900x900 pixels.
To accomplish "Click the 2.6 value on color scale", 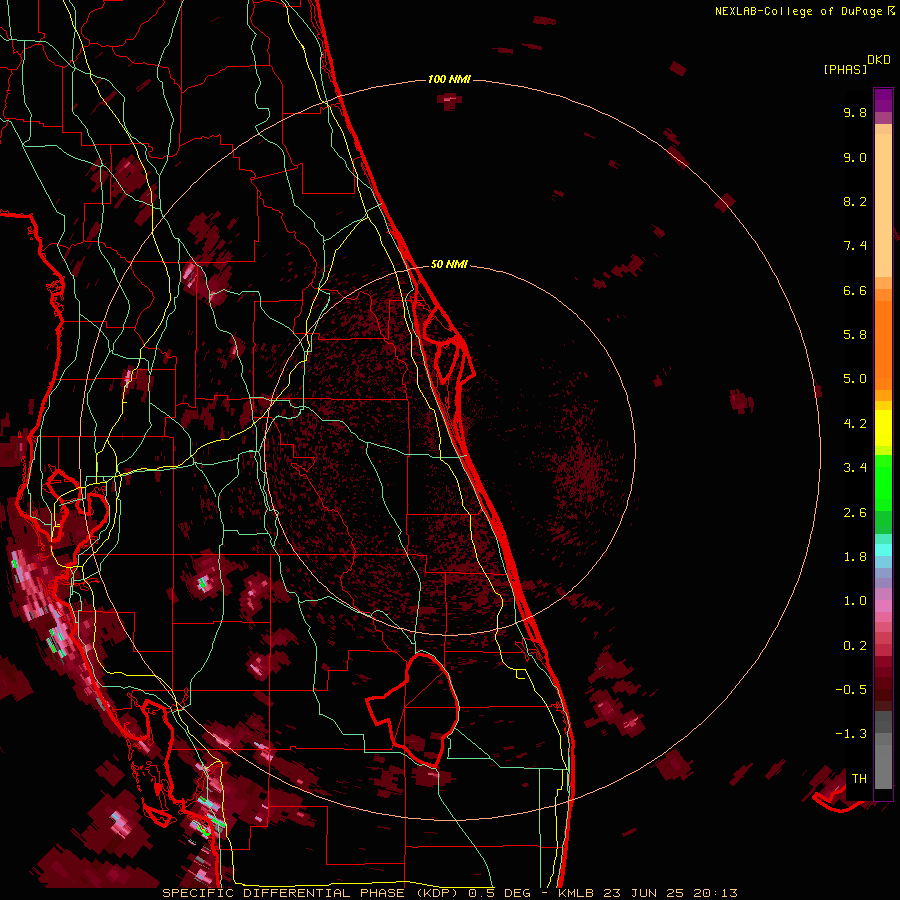I will pos(855,513).
